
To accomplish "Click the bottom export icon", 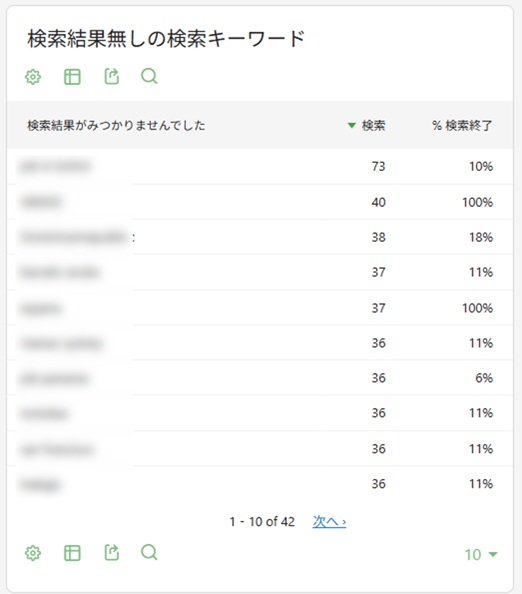I will (x=111, y=552).
